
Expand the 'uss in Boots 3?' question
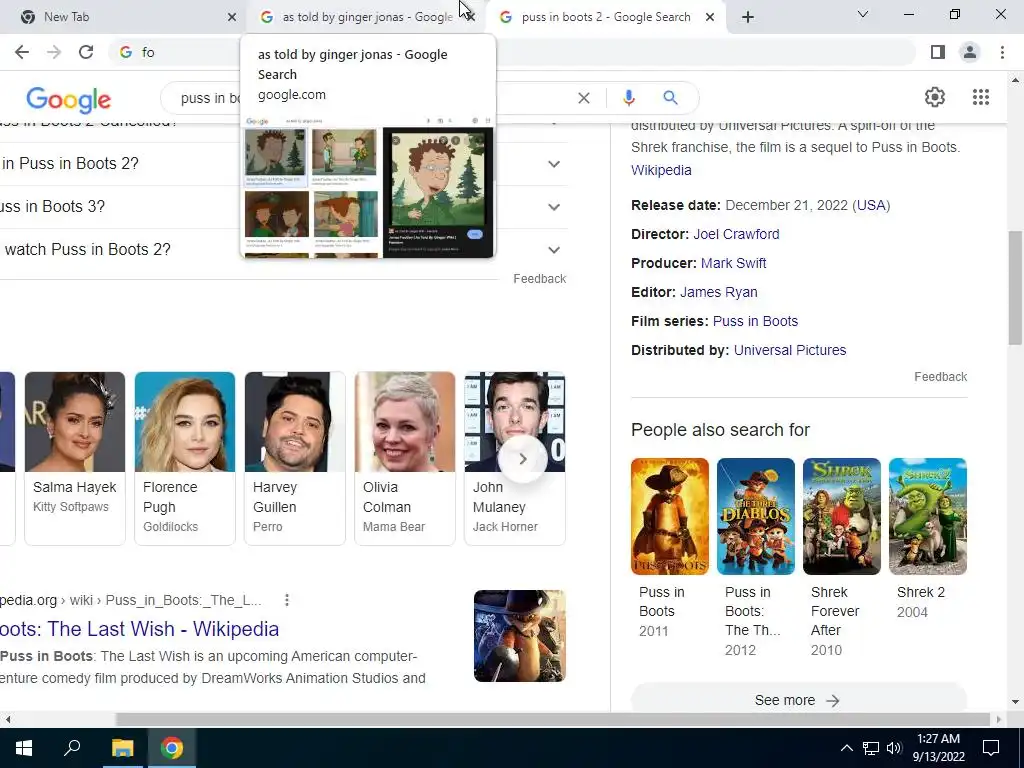pos(282,206)
